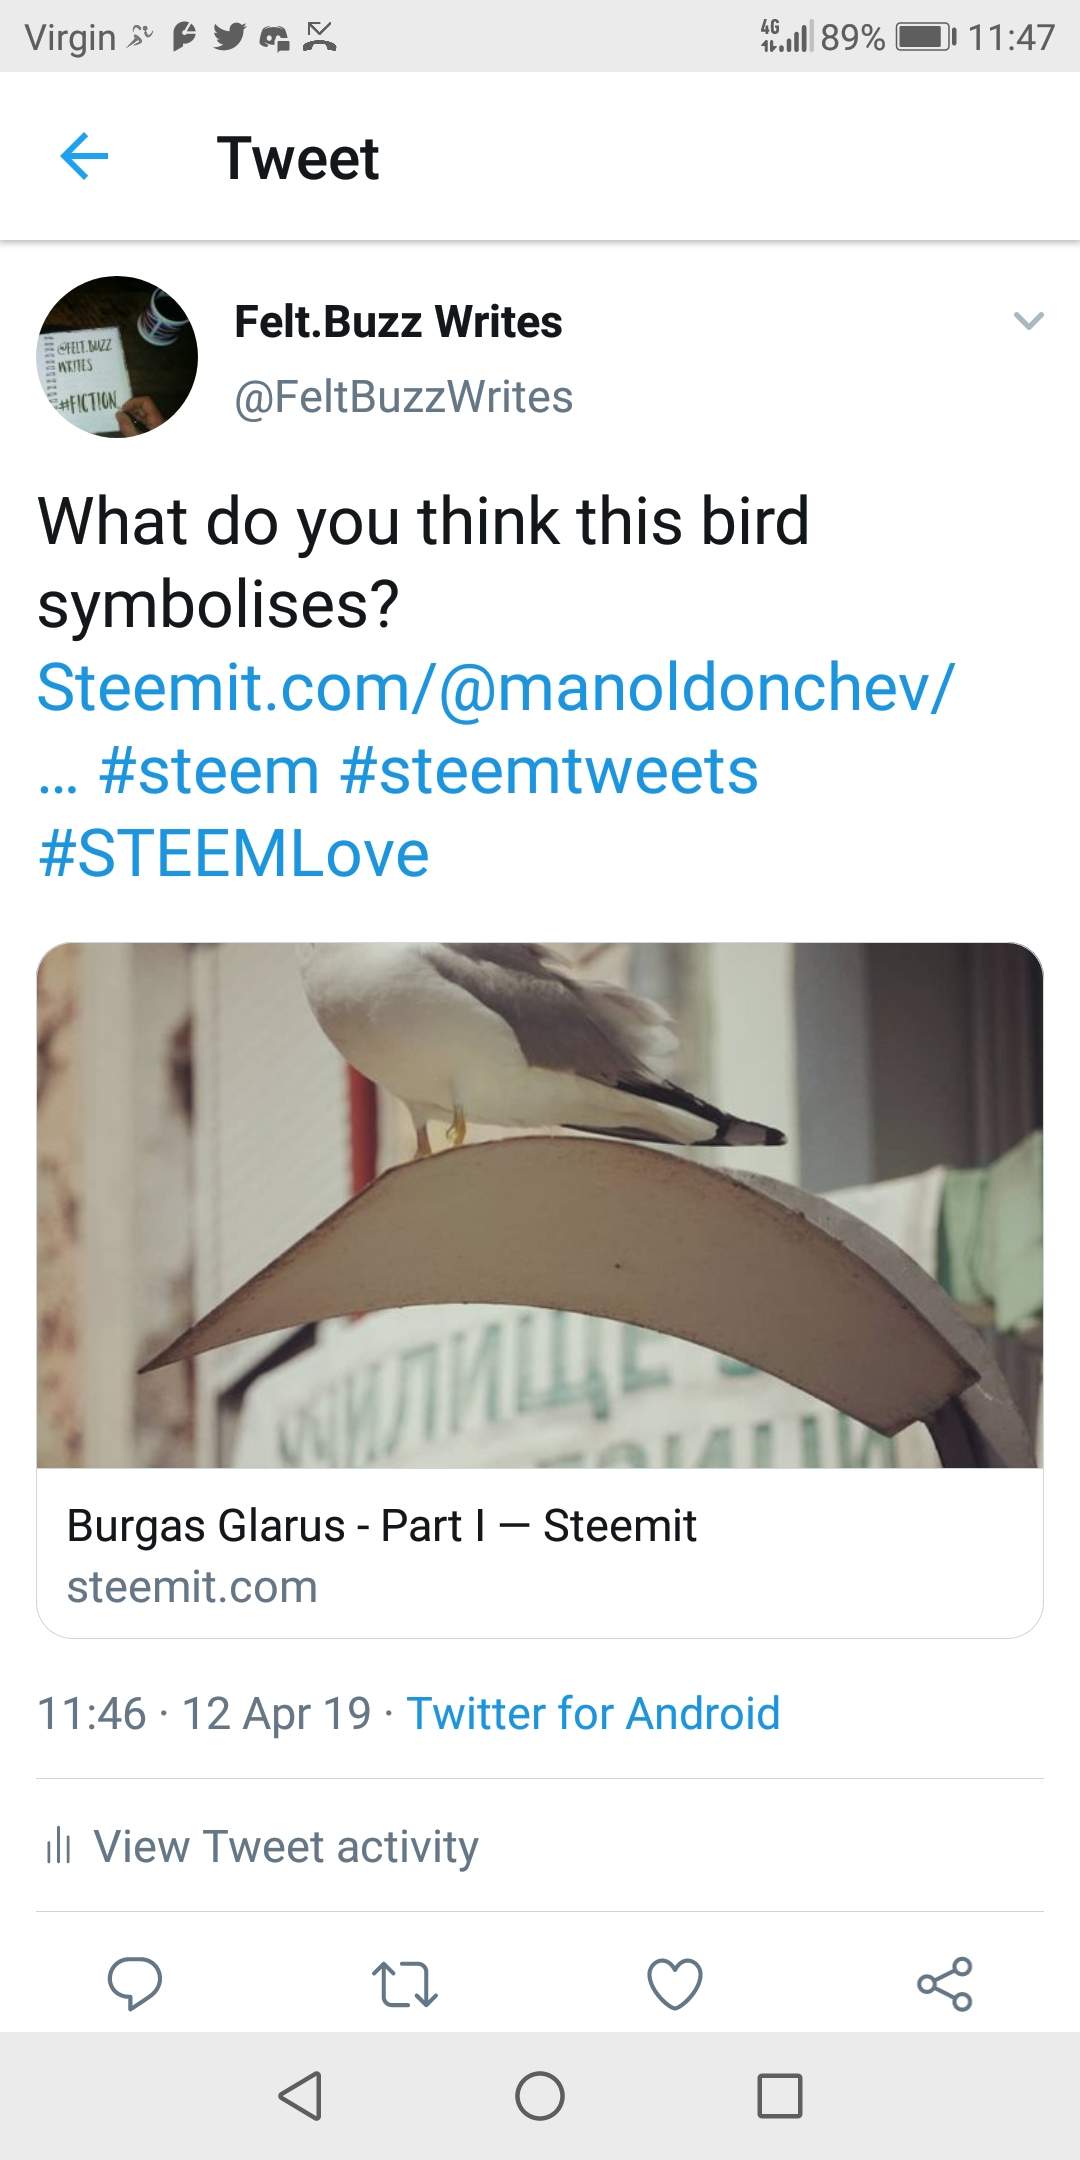This screenshot has height=2160, width=1080.
Task: Open Felt.Buzz Writes profile picture
Action: click(117, 357)
